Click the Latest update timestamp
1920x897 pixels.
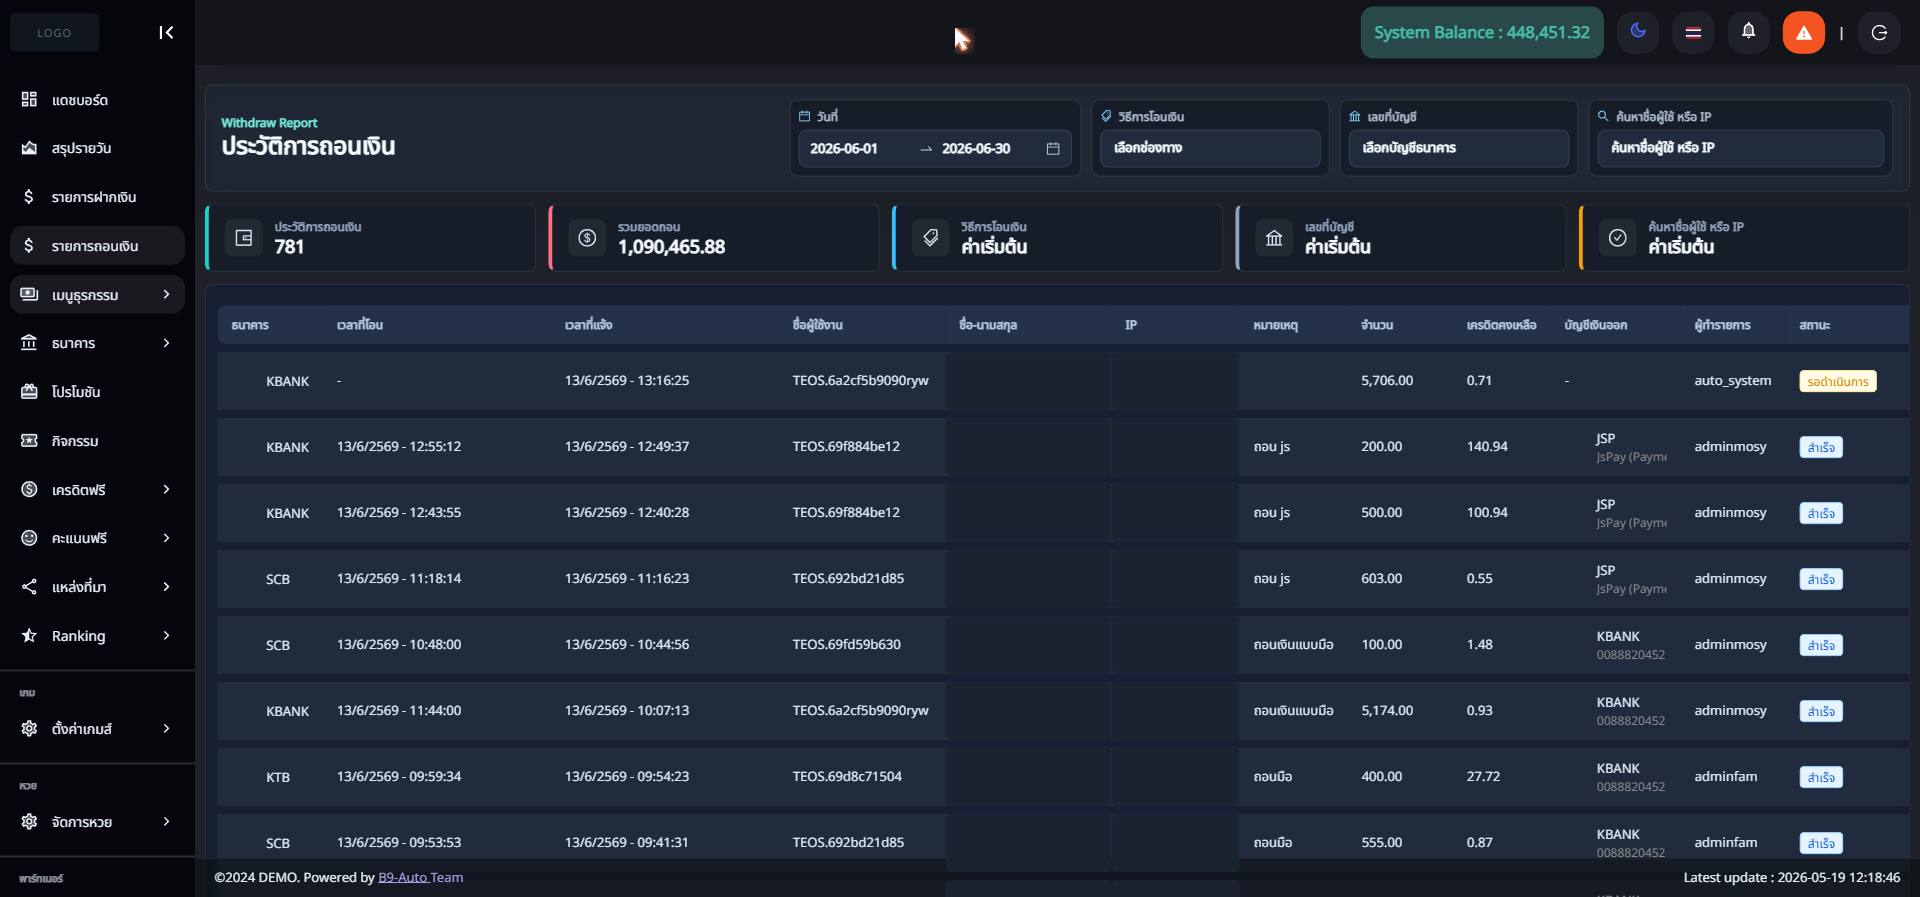coord(1792,877)
